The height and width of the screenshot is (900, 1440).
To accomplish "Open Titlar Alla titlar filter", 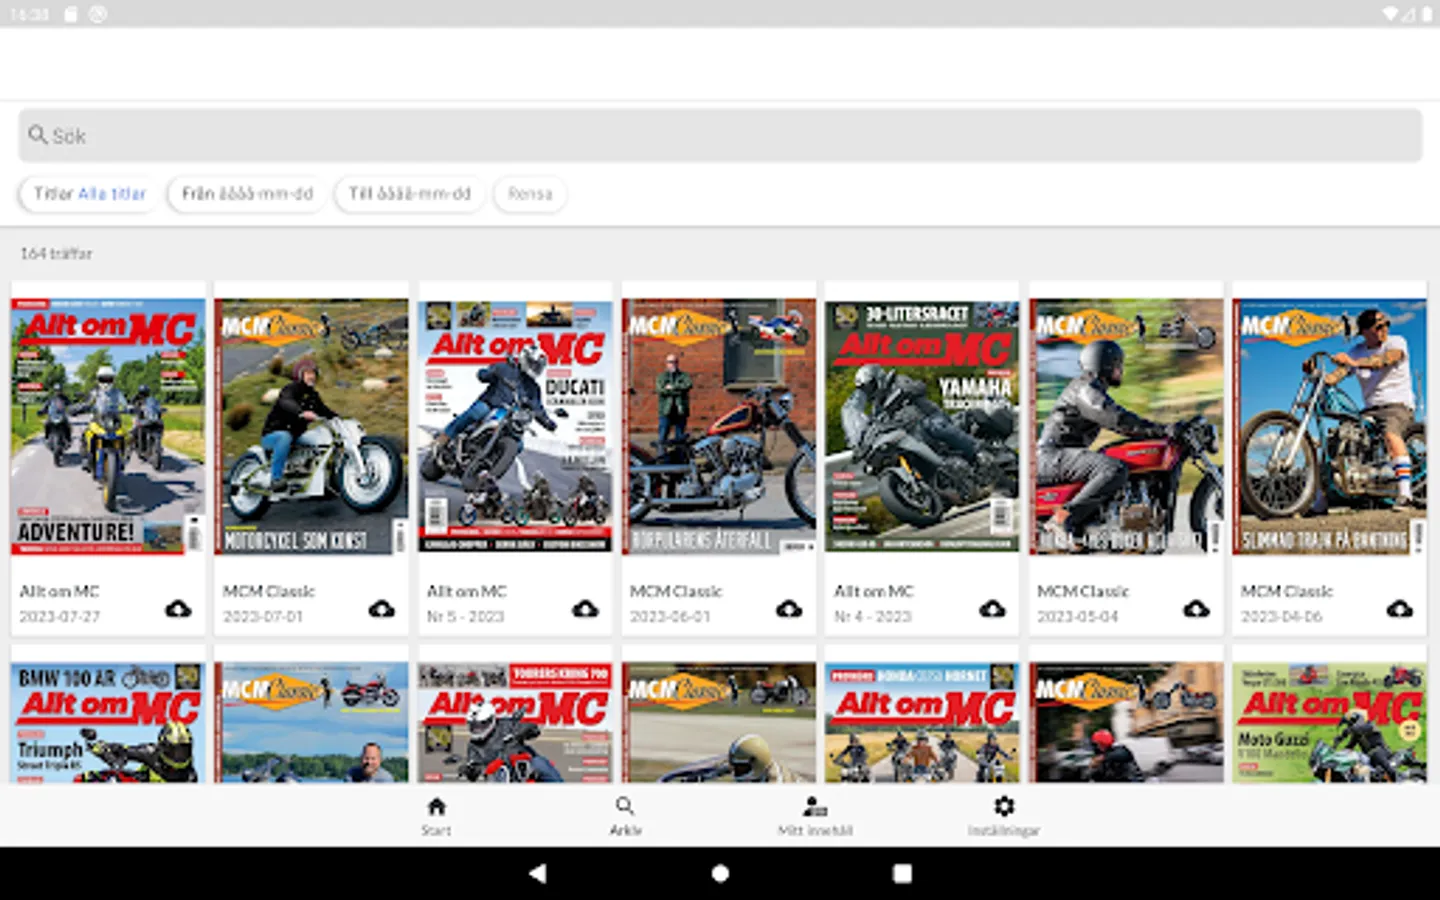I will tap(90, 194).
